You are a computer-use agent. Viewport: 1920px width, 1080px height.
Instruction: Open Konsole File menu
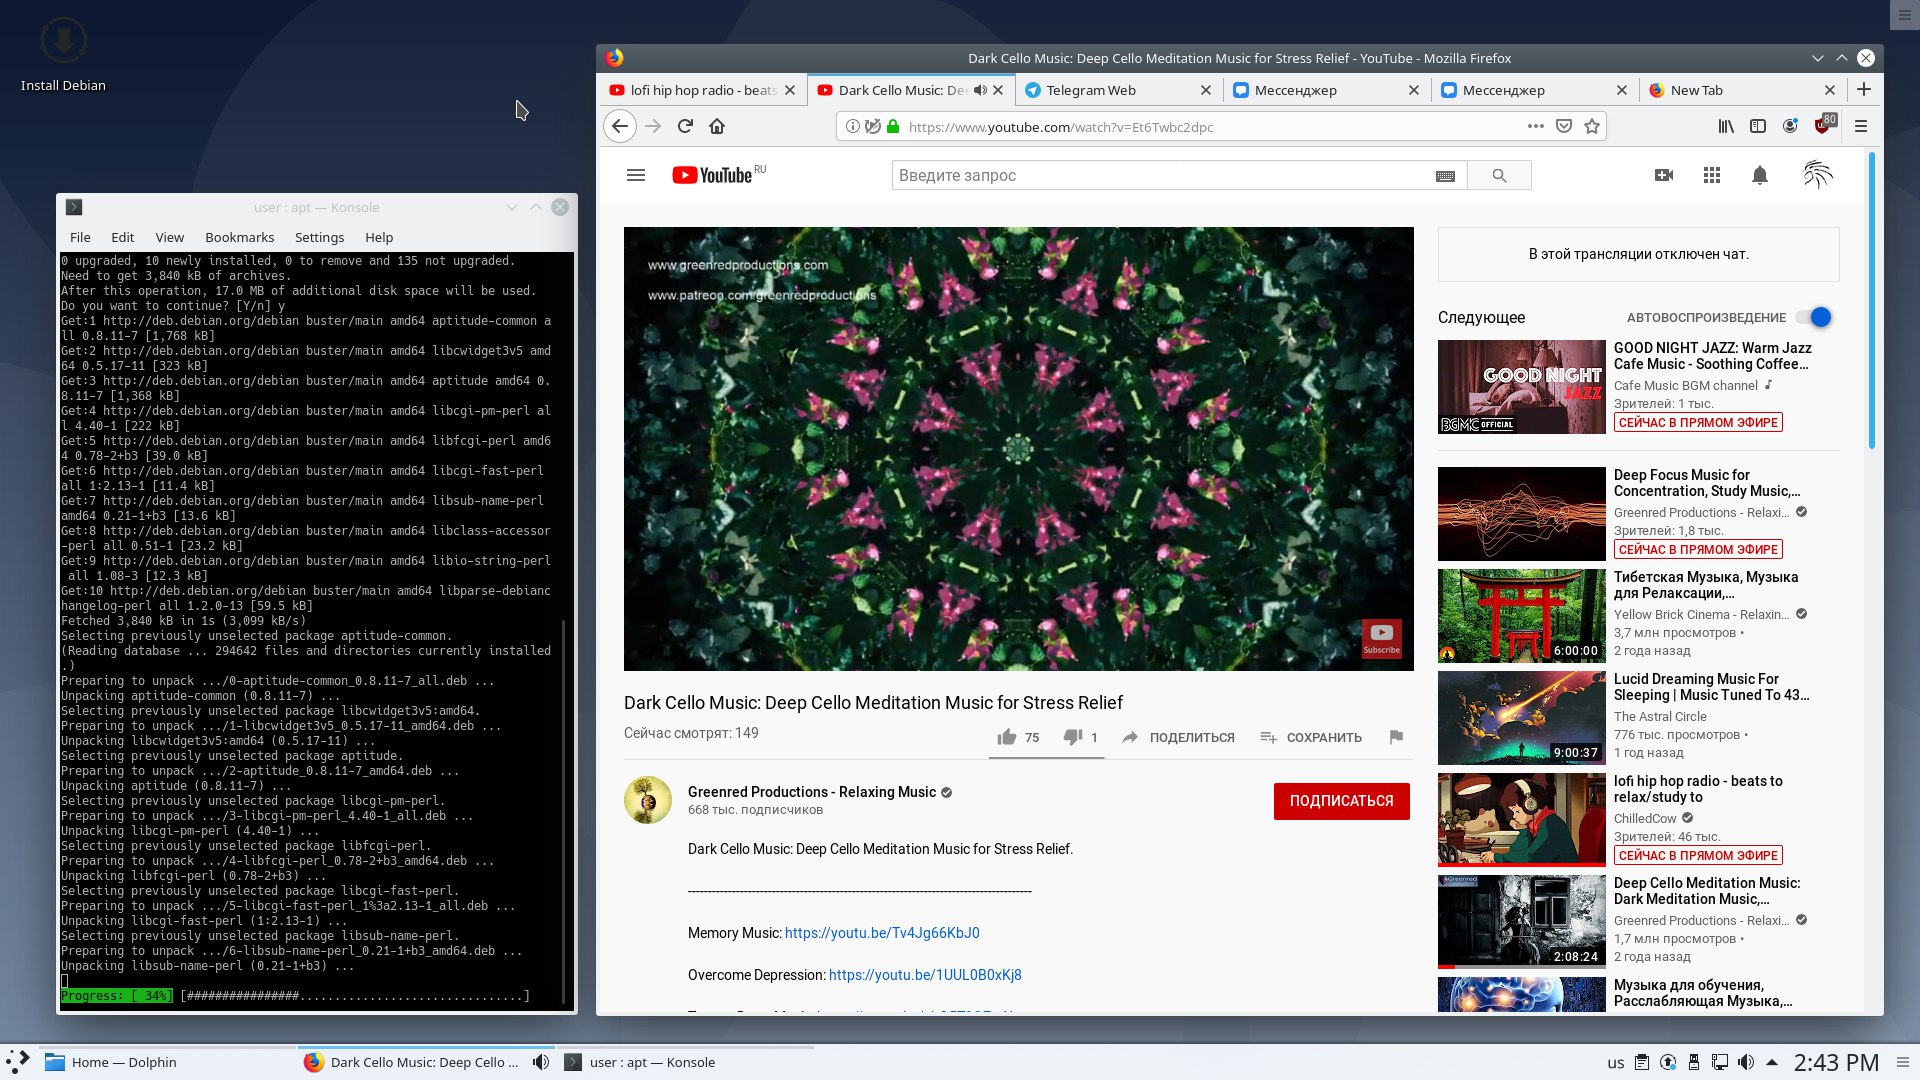coord(80,237)
